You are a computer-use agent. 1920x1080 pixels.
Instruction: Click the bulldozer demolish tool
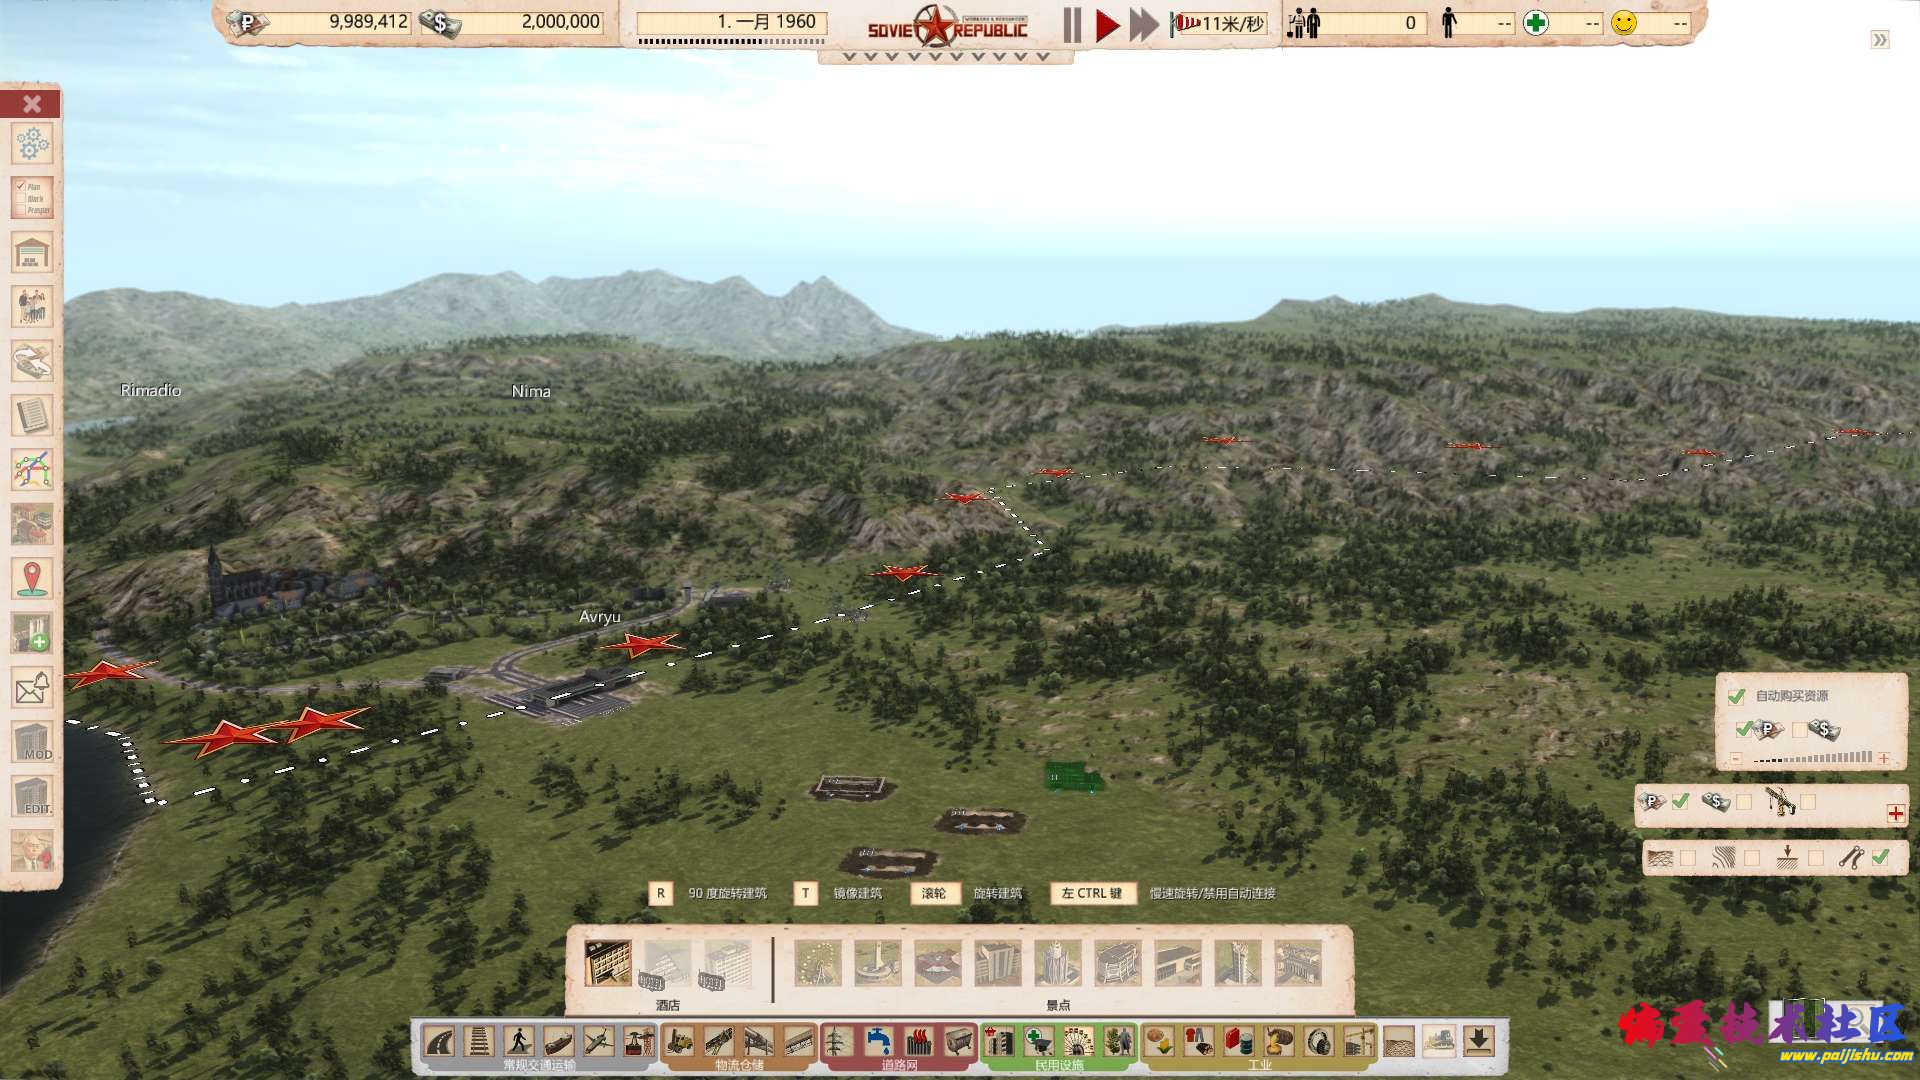click(1439, 1042)
